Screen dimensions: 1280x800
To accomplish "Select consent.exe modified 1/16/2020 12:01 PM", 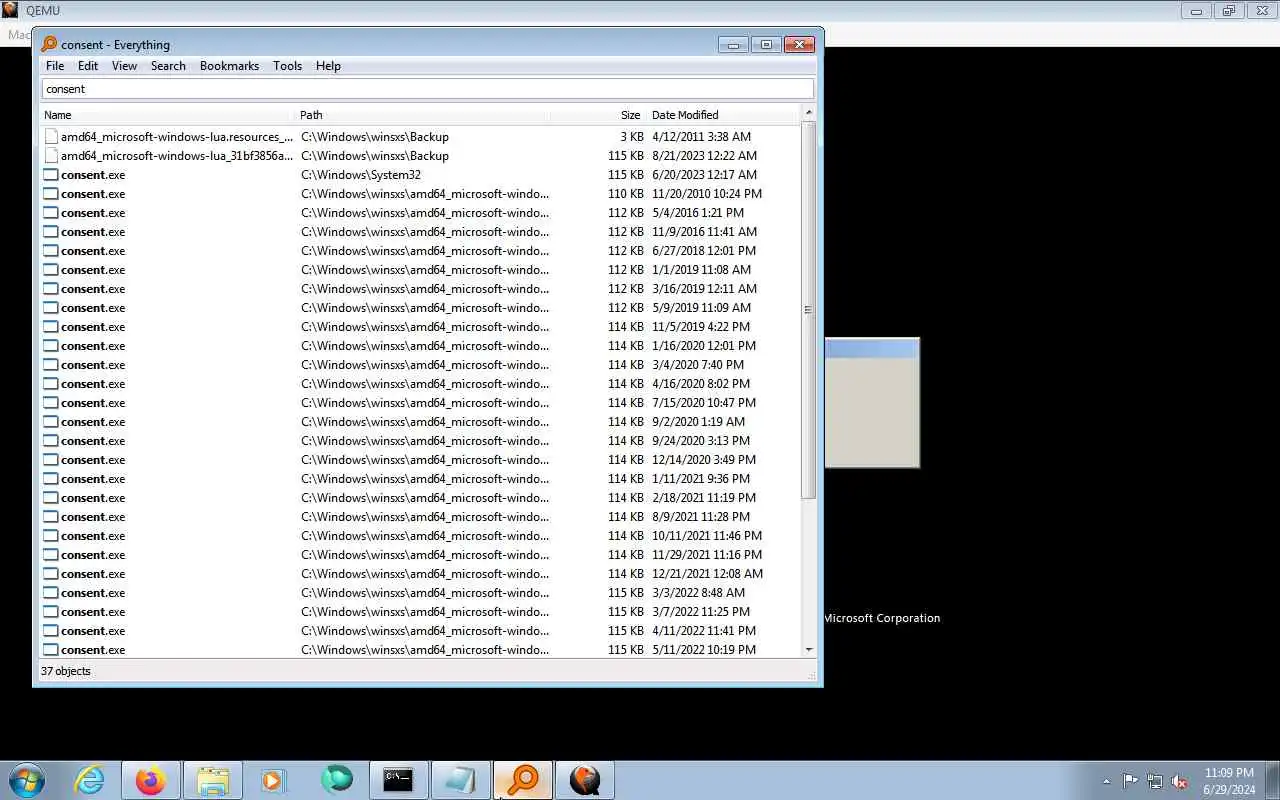I will click(x=420, y=345).
